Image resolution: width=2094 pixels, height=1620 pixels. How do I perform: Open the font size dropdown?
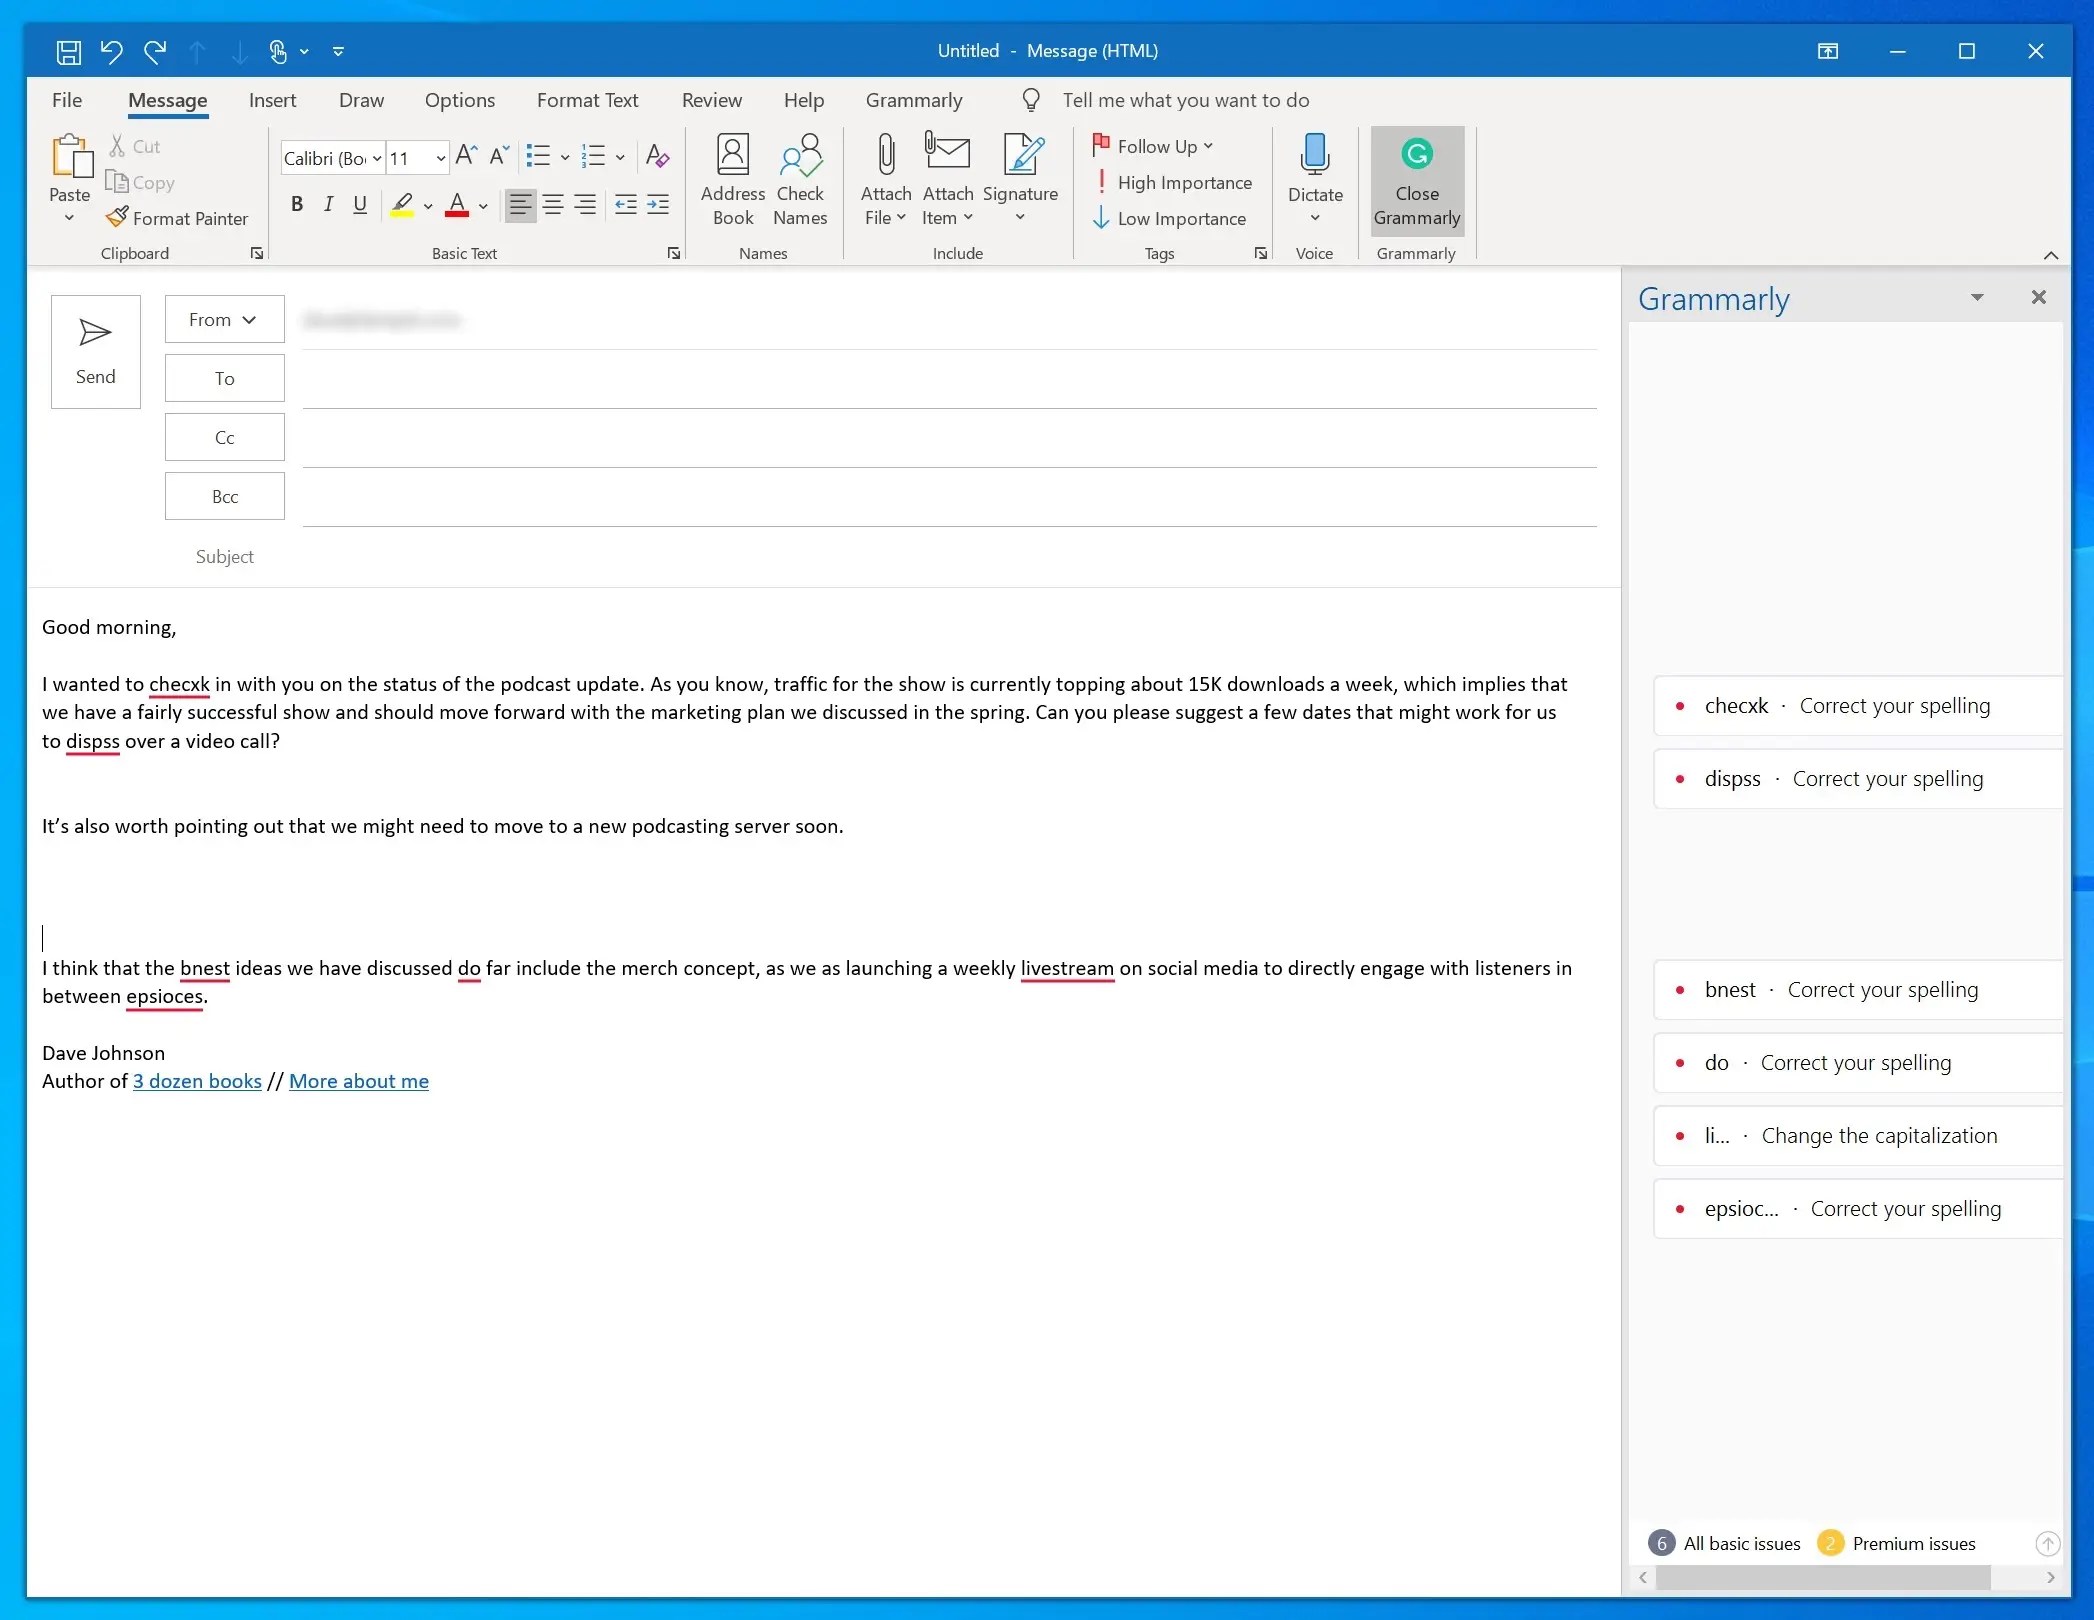[x=440, y=158]
